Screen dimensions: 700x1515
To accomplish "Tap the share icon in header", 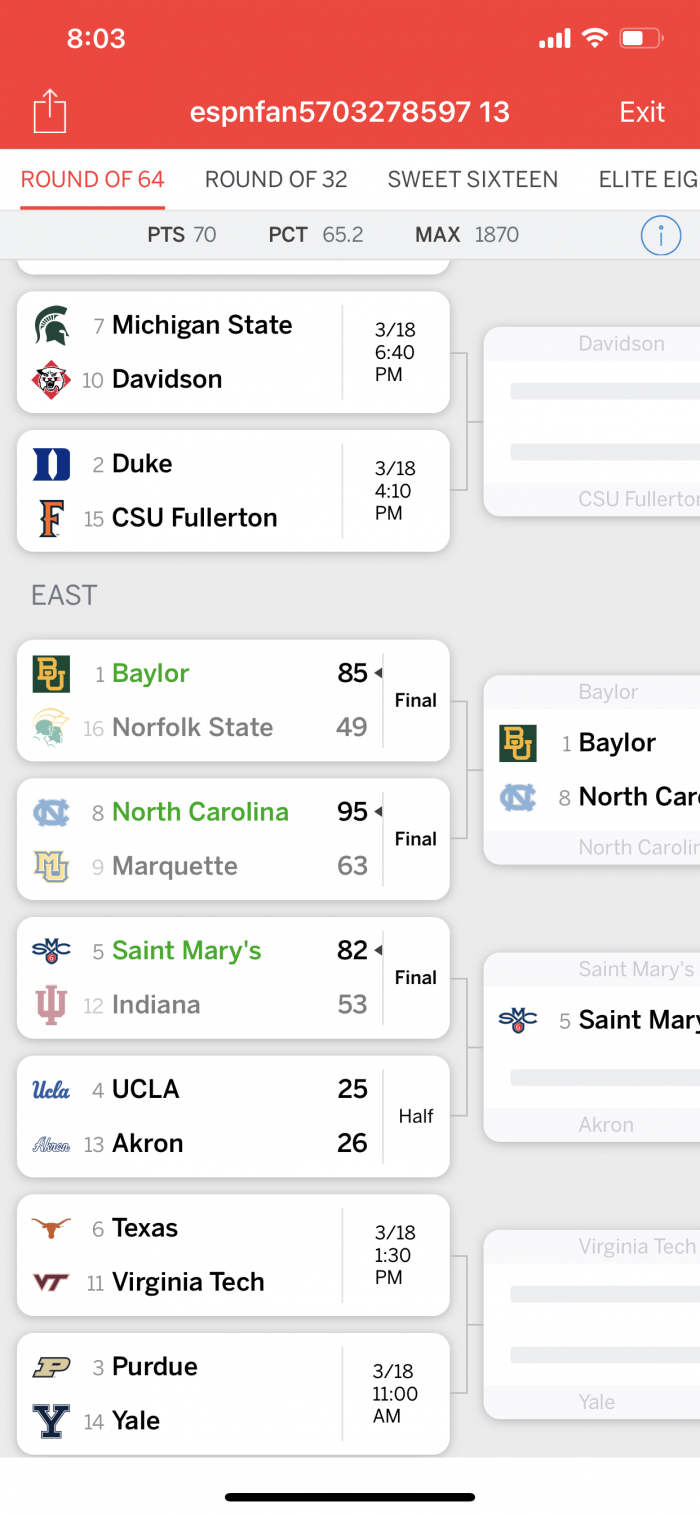I will 50,111.
